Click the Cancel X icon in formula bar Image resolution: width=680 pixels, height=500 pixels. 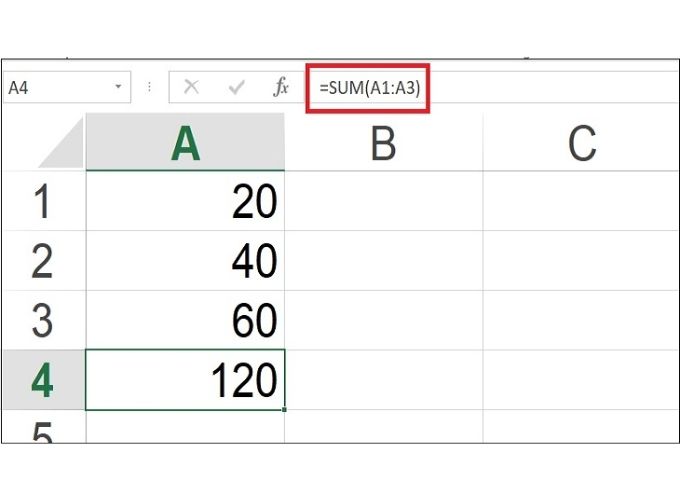(x=191, y=88)
